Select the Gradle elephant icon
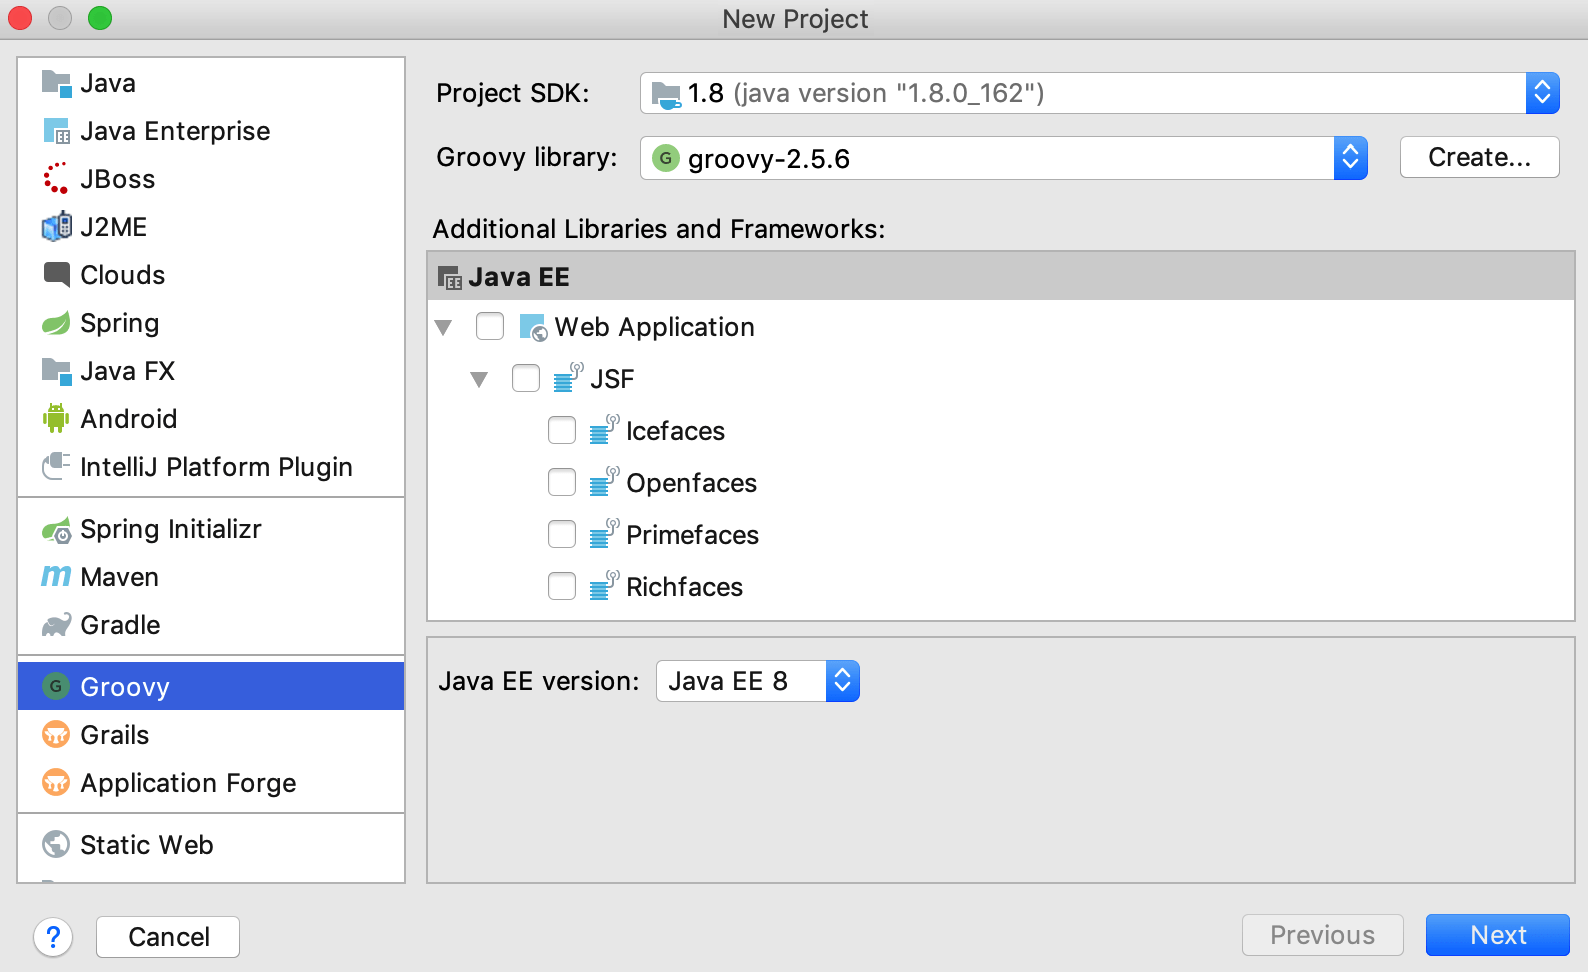The width and height of the screenshot is (1588, 972). (56, 625)
